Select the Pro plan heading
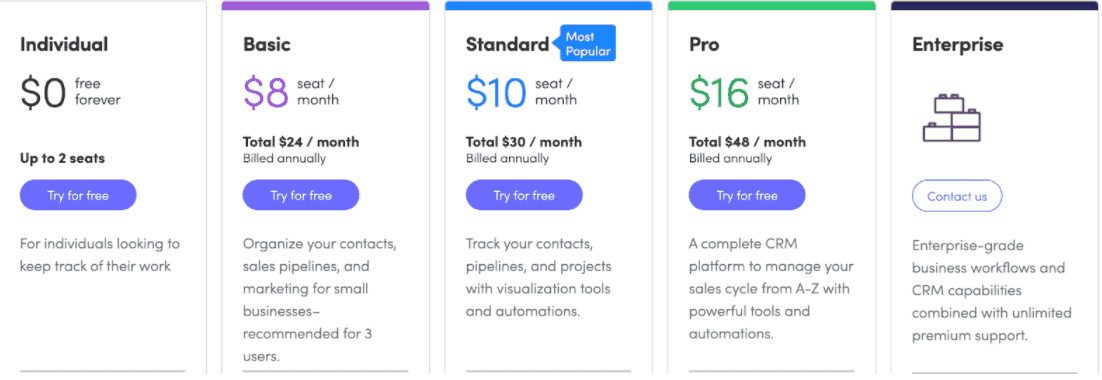1102x380 pixels. point(704,45)
